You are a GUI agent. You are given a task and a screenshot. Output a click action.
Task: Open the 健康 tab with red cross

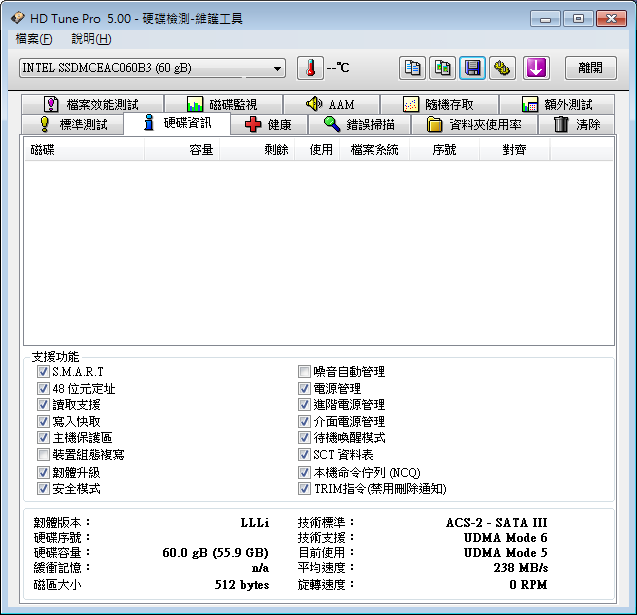tap(269, 125)
